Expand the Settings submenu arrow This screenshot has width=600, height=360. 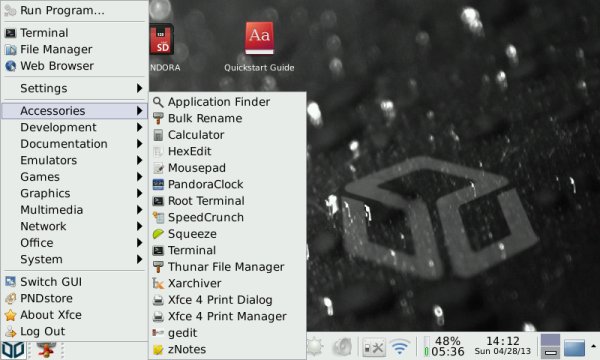(x=140, y=88)
